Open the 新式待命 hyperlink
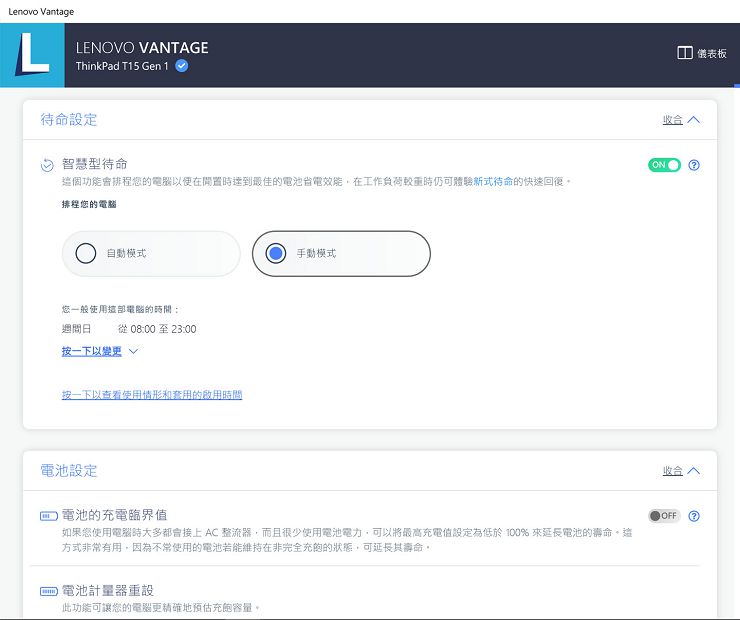The width and height of the screenshot is (740, 620). pos(493,182)
